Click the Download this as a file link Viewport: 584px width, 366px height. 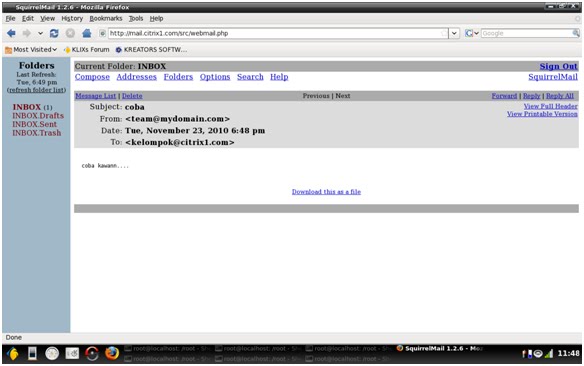pyautogui.click(x=326, y=192)
